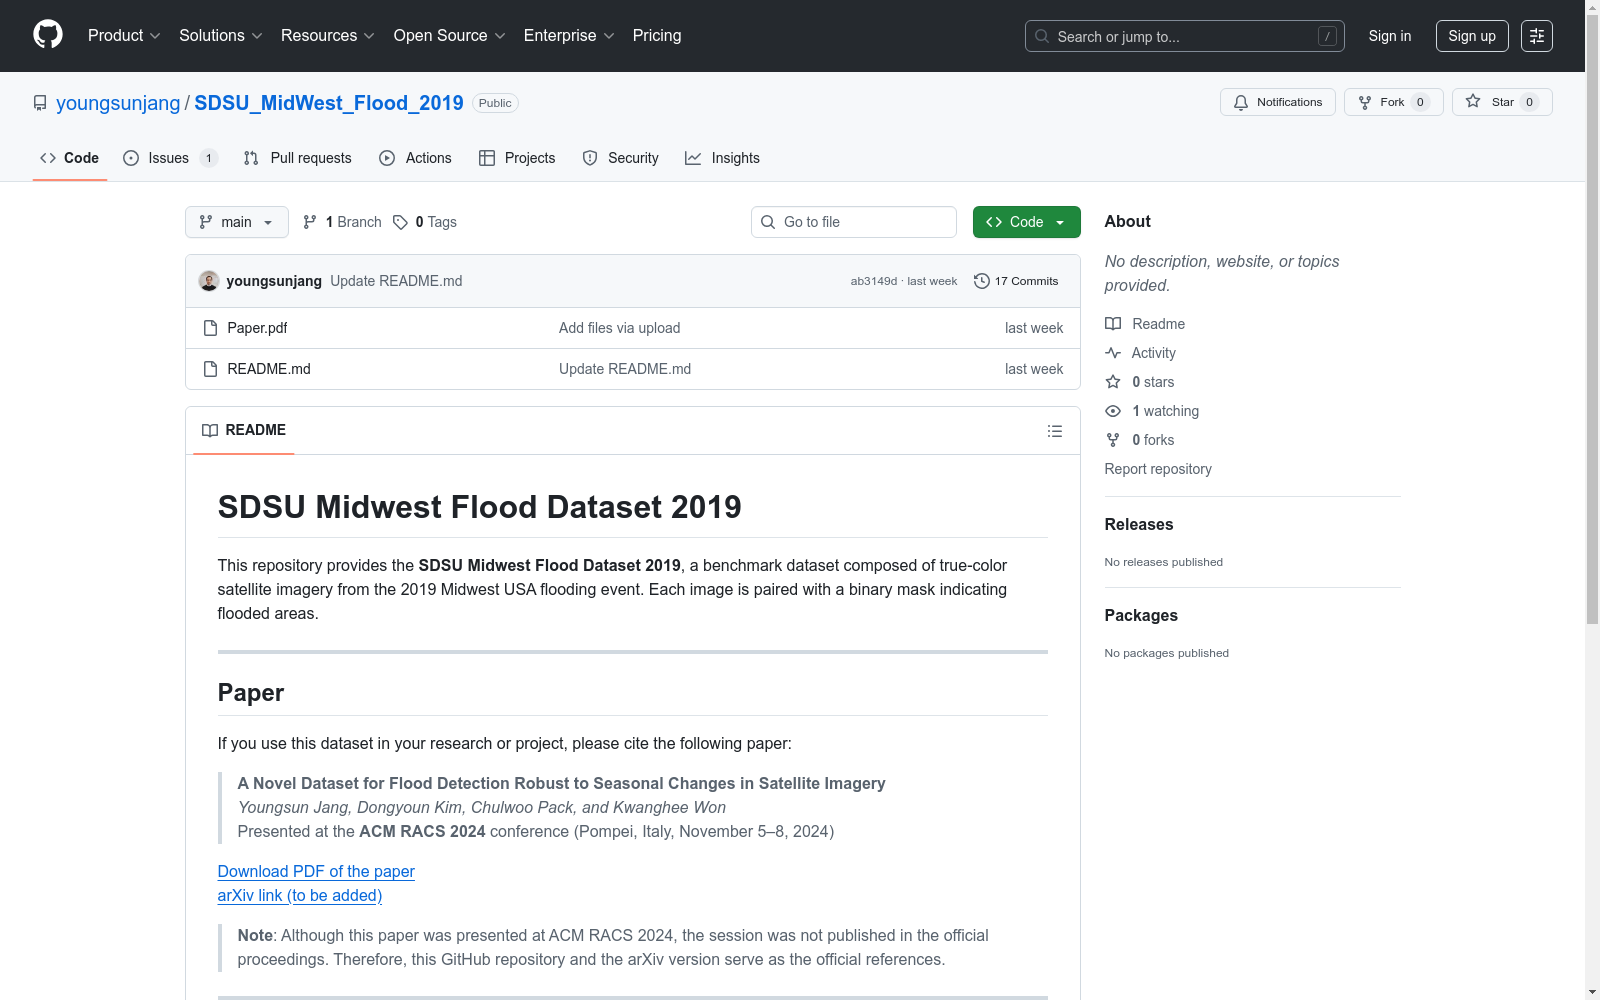Viewport: 1600px width, 1000px height.
Task: Open the Update README.md commit in README.md row
Action: pos(625,369)
